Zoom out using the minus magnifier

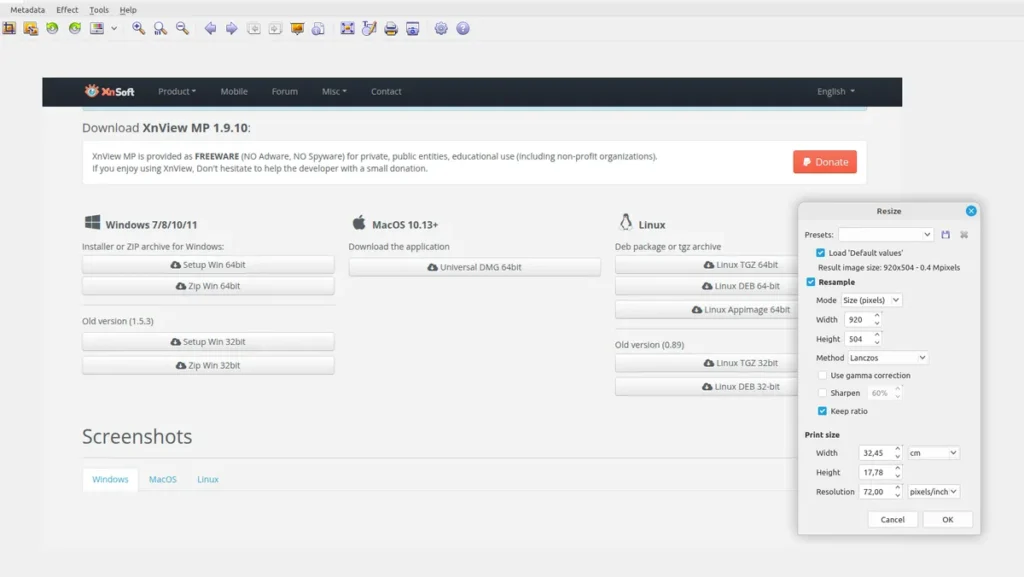(x=182, y=28)
